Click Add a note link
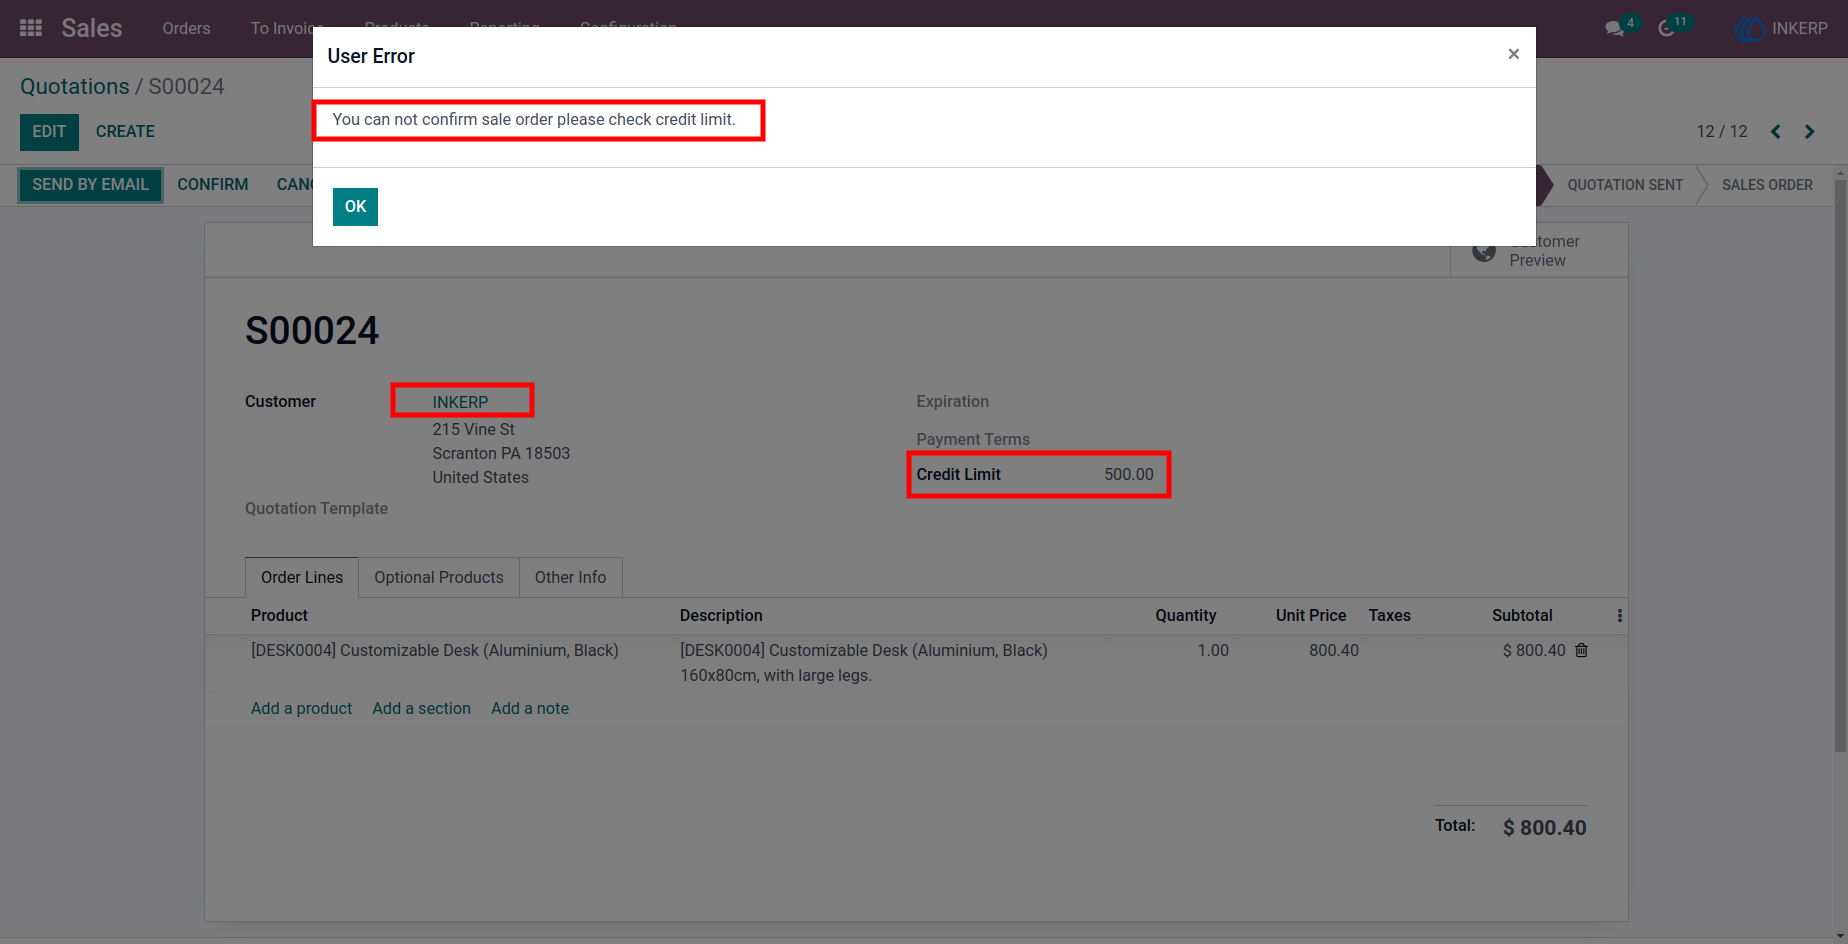Viewport: 1848px width, 944px height. (530, 709)
